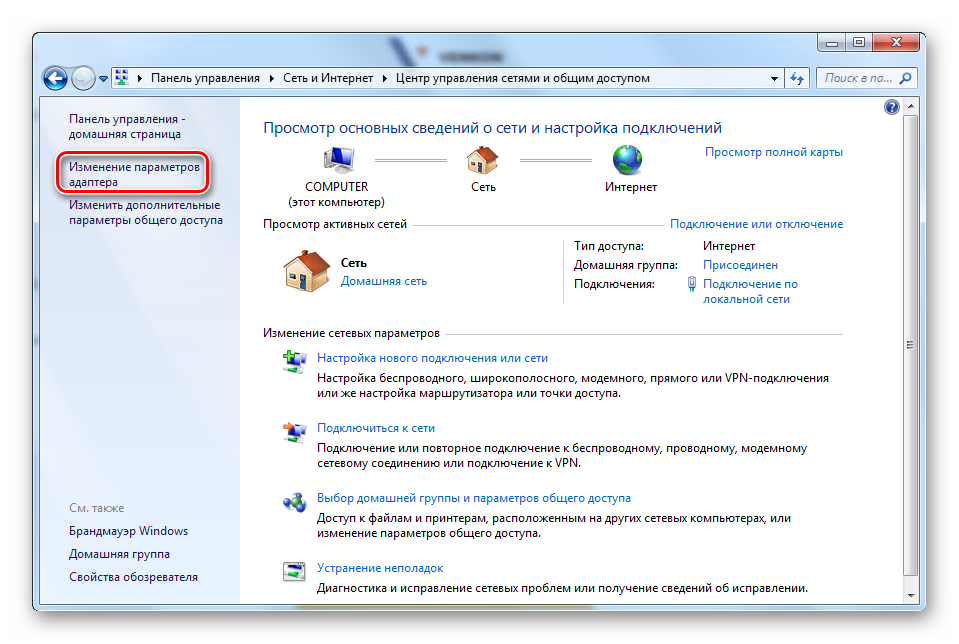Click the Control Panel icon in address bar
The height and width of the screenshot is (644, 959).
click(x=122, y=78)
